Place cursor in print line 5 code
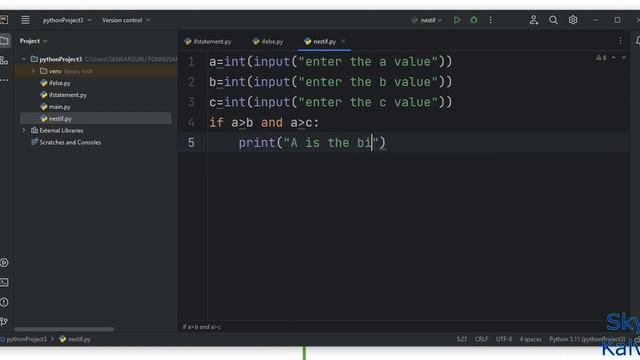 (312, 142)
